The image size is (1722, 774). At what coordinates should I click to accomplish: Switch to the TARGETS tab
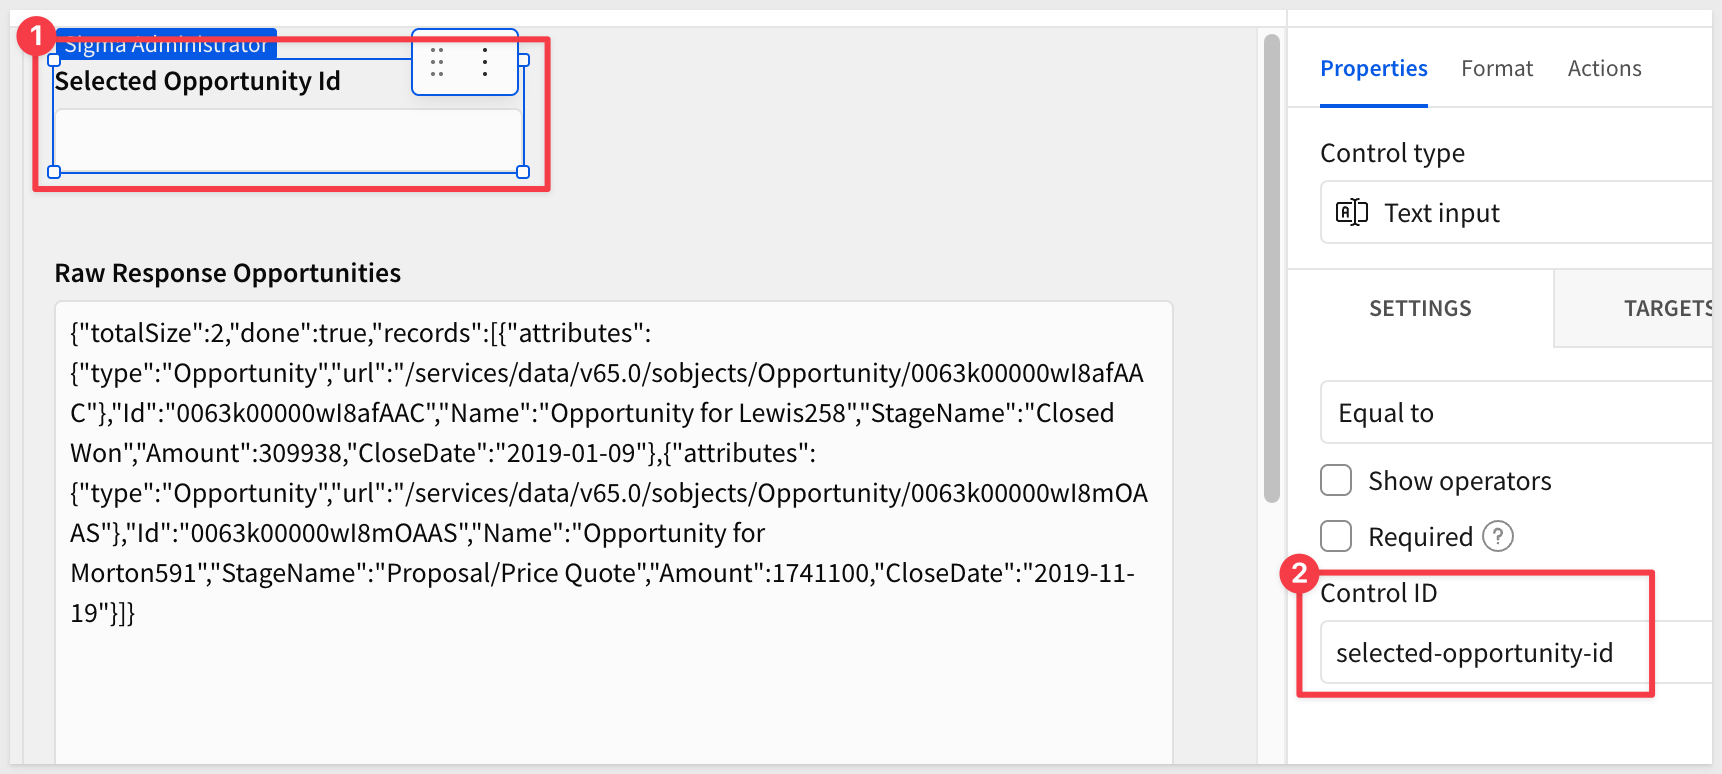(x=1666, y=308)
